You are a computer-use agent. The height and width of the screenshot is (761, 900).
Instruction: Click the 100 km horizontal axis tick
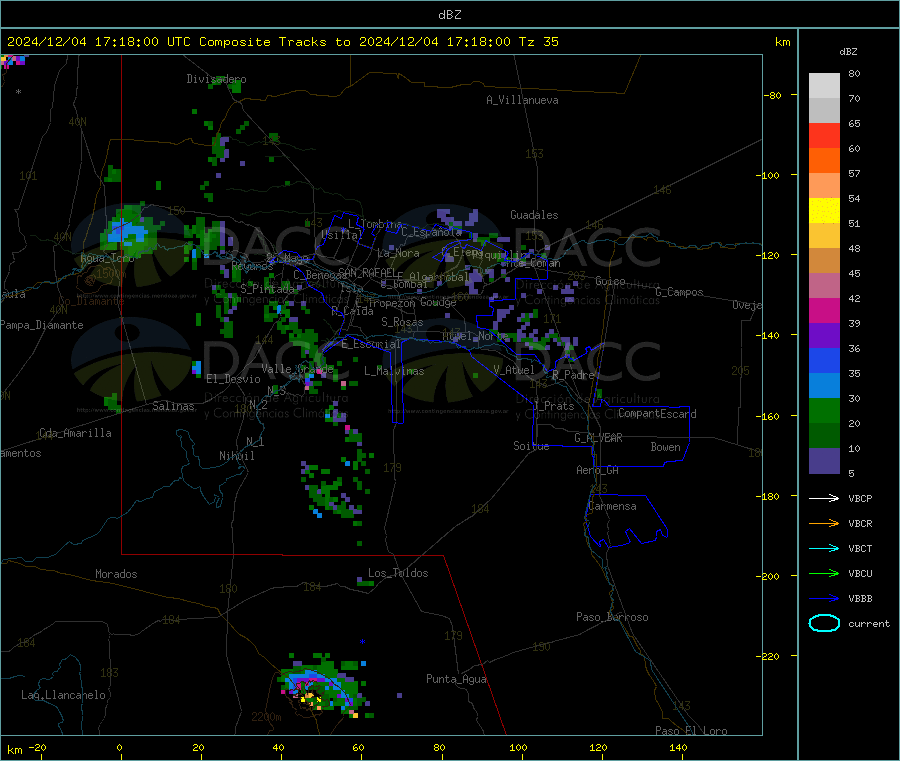tap(518, 748)
